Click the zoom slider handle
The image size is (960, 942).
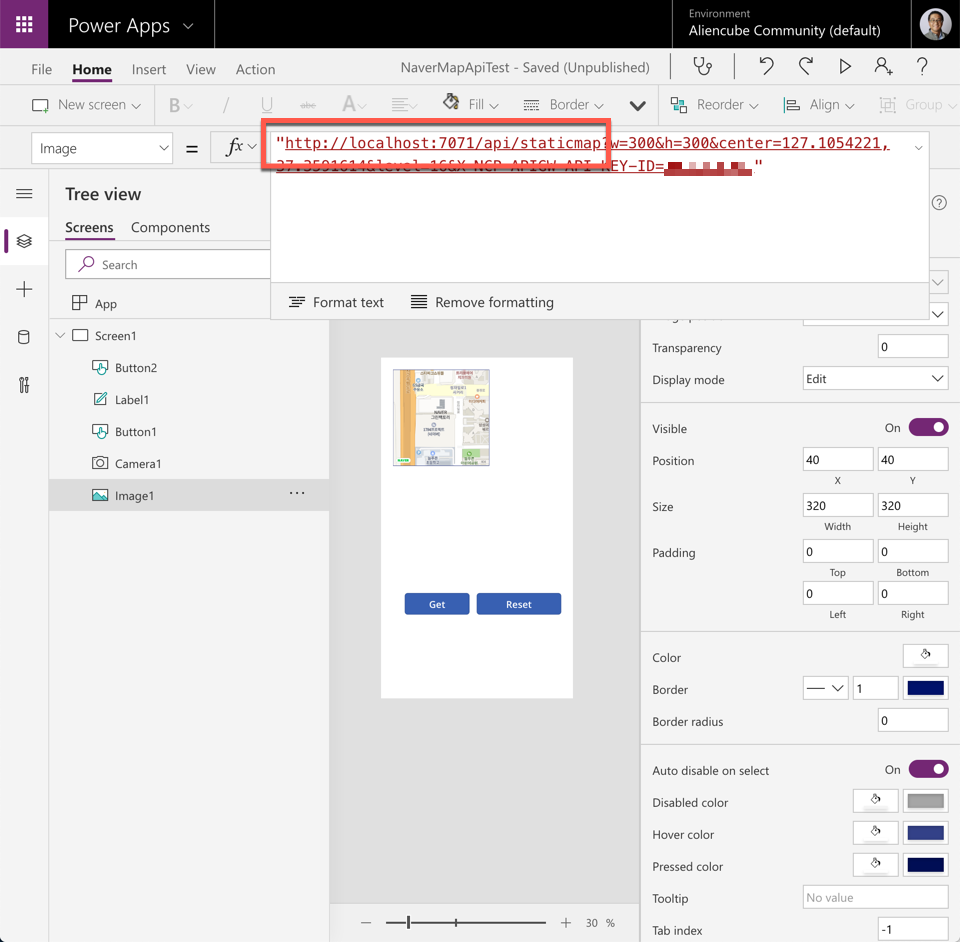pyautogui.click(x=408, y=922)
